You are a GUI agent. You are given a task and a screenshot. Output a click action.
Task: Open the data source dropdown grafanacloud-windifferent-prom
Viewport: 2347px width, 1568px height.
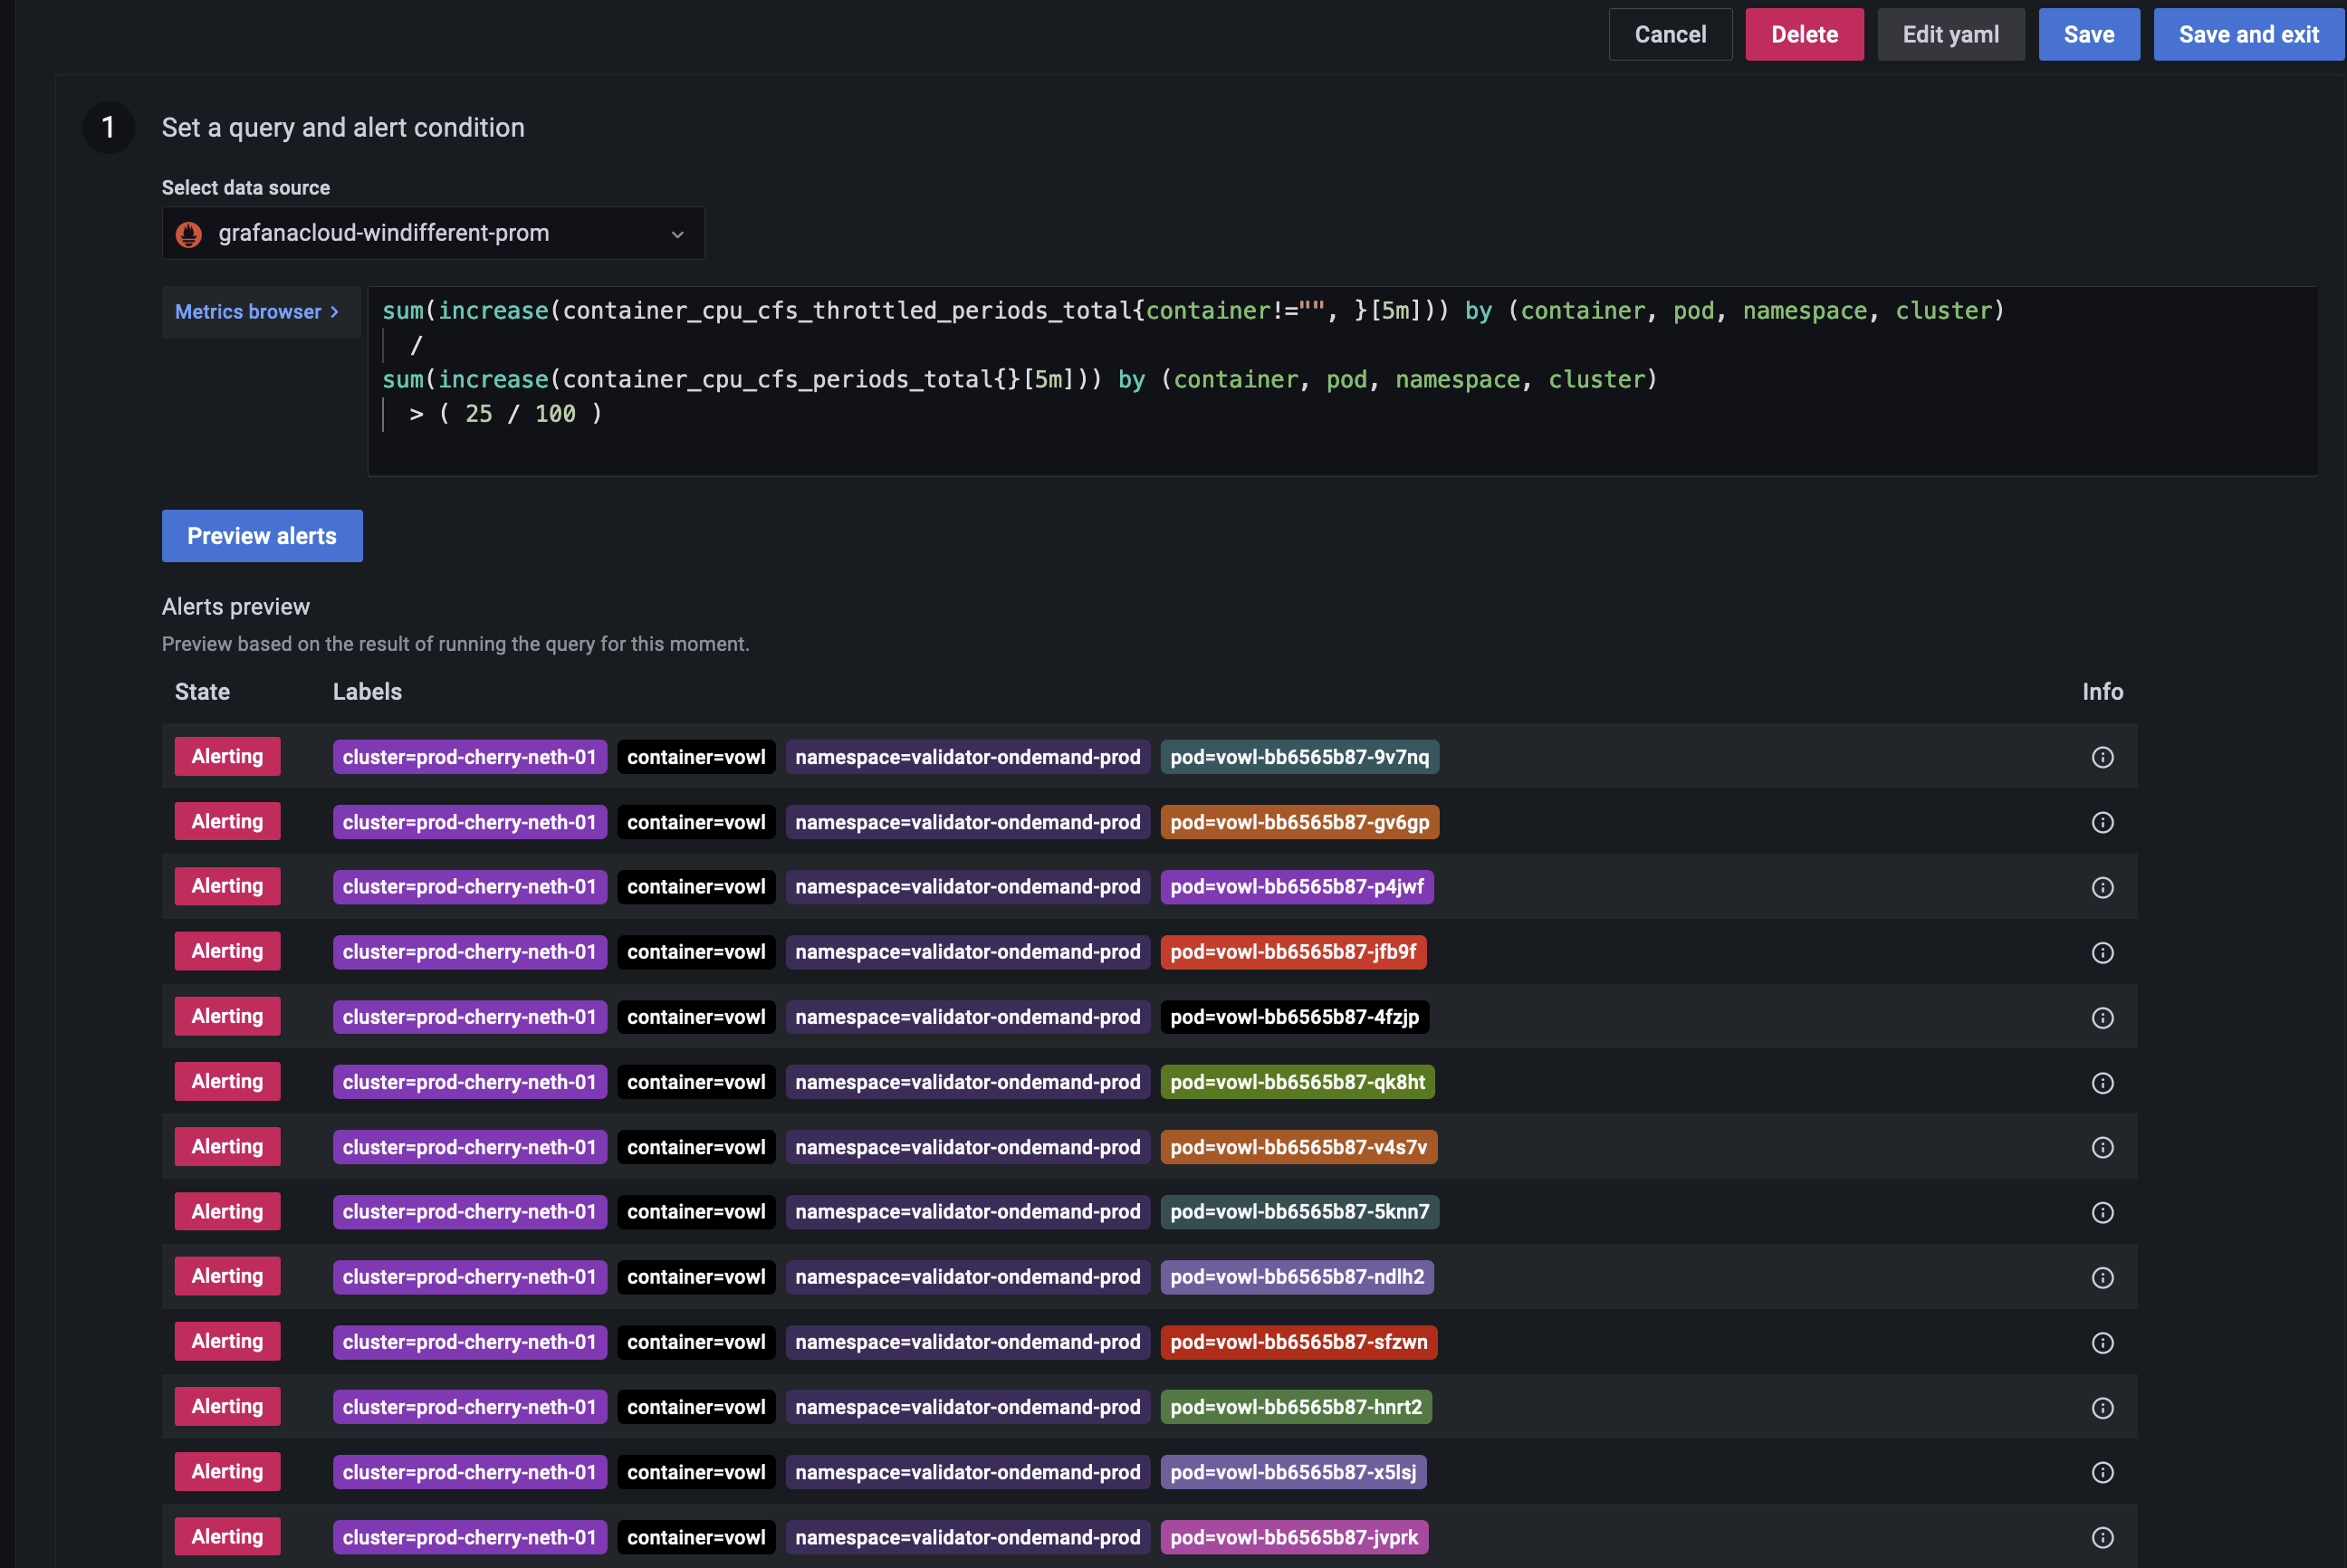tap(433, 233)
